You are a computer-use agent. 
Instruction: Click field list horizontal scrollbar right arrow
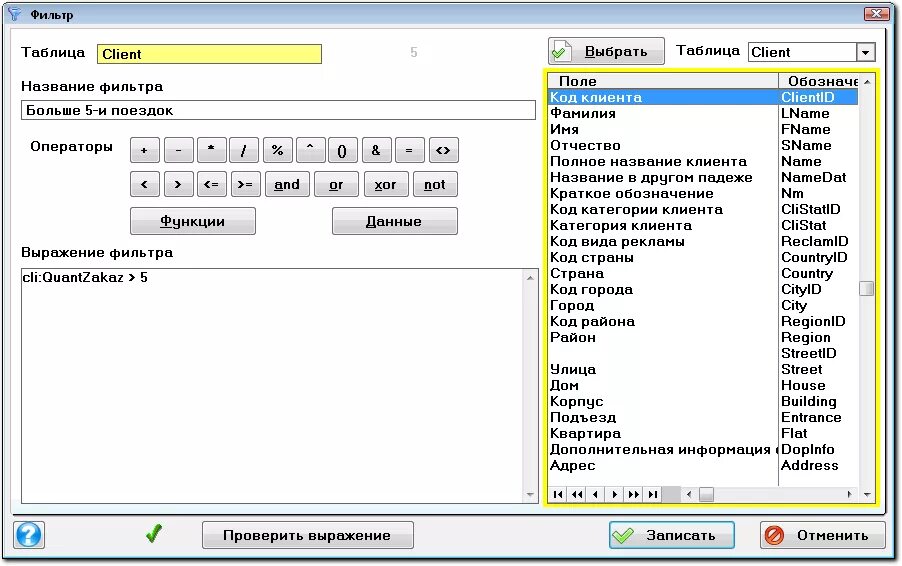850,494
